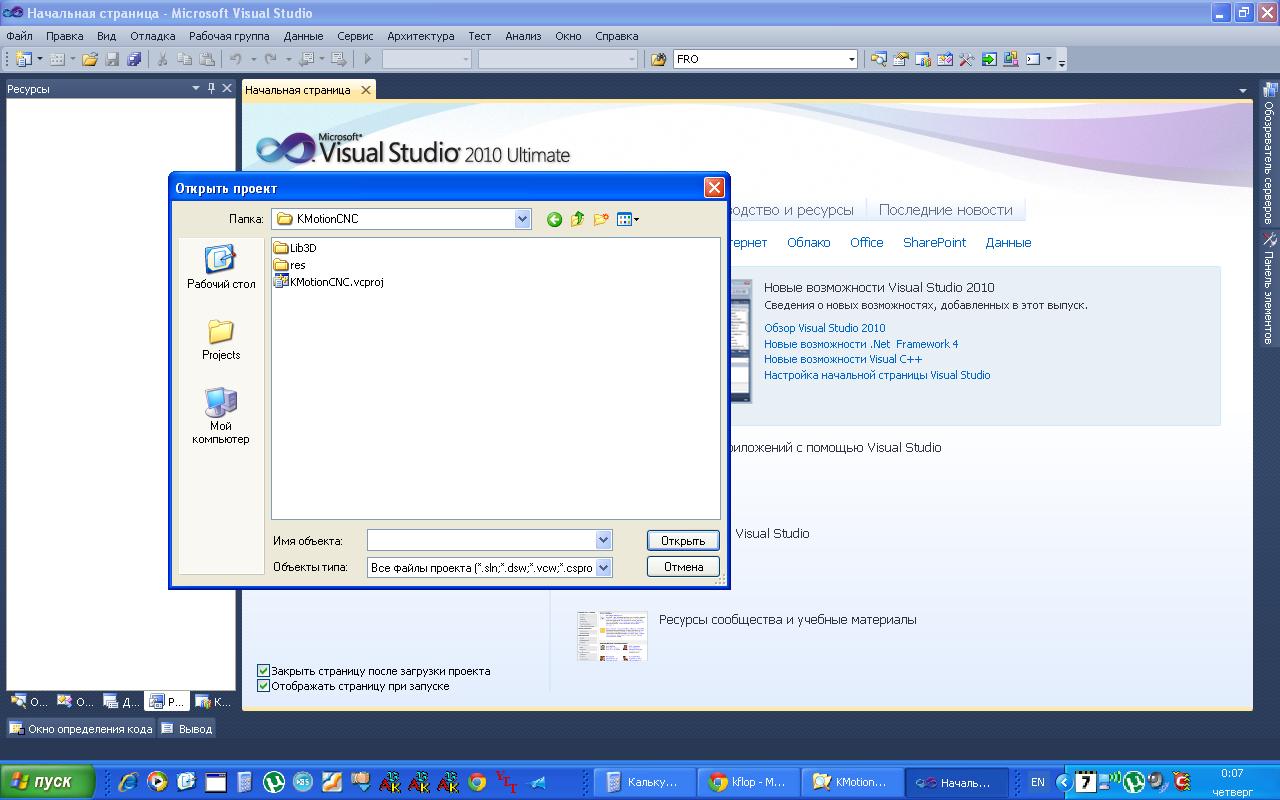The width and height of the screenshot is (1280, 800).
Task: Close the Начальная страница tab
Action: [x=366, y=90]
